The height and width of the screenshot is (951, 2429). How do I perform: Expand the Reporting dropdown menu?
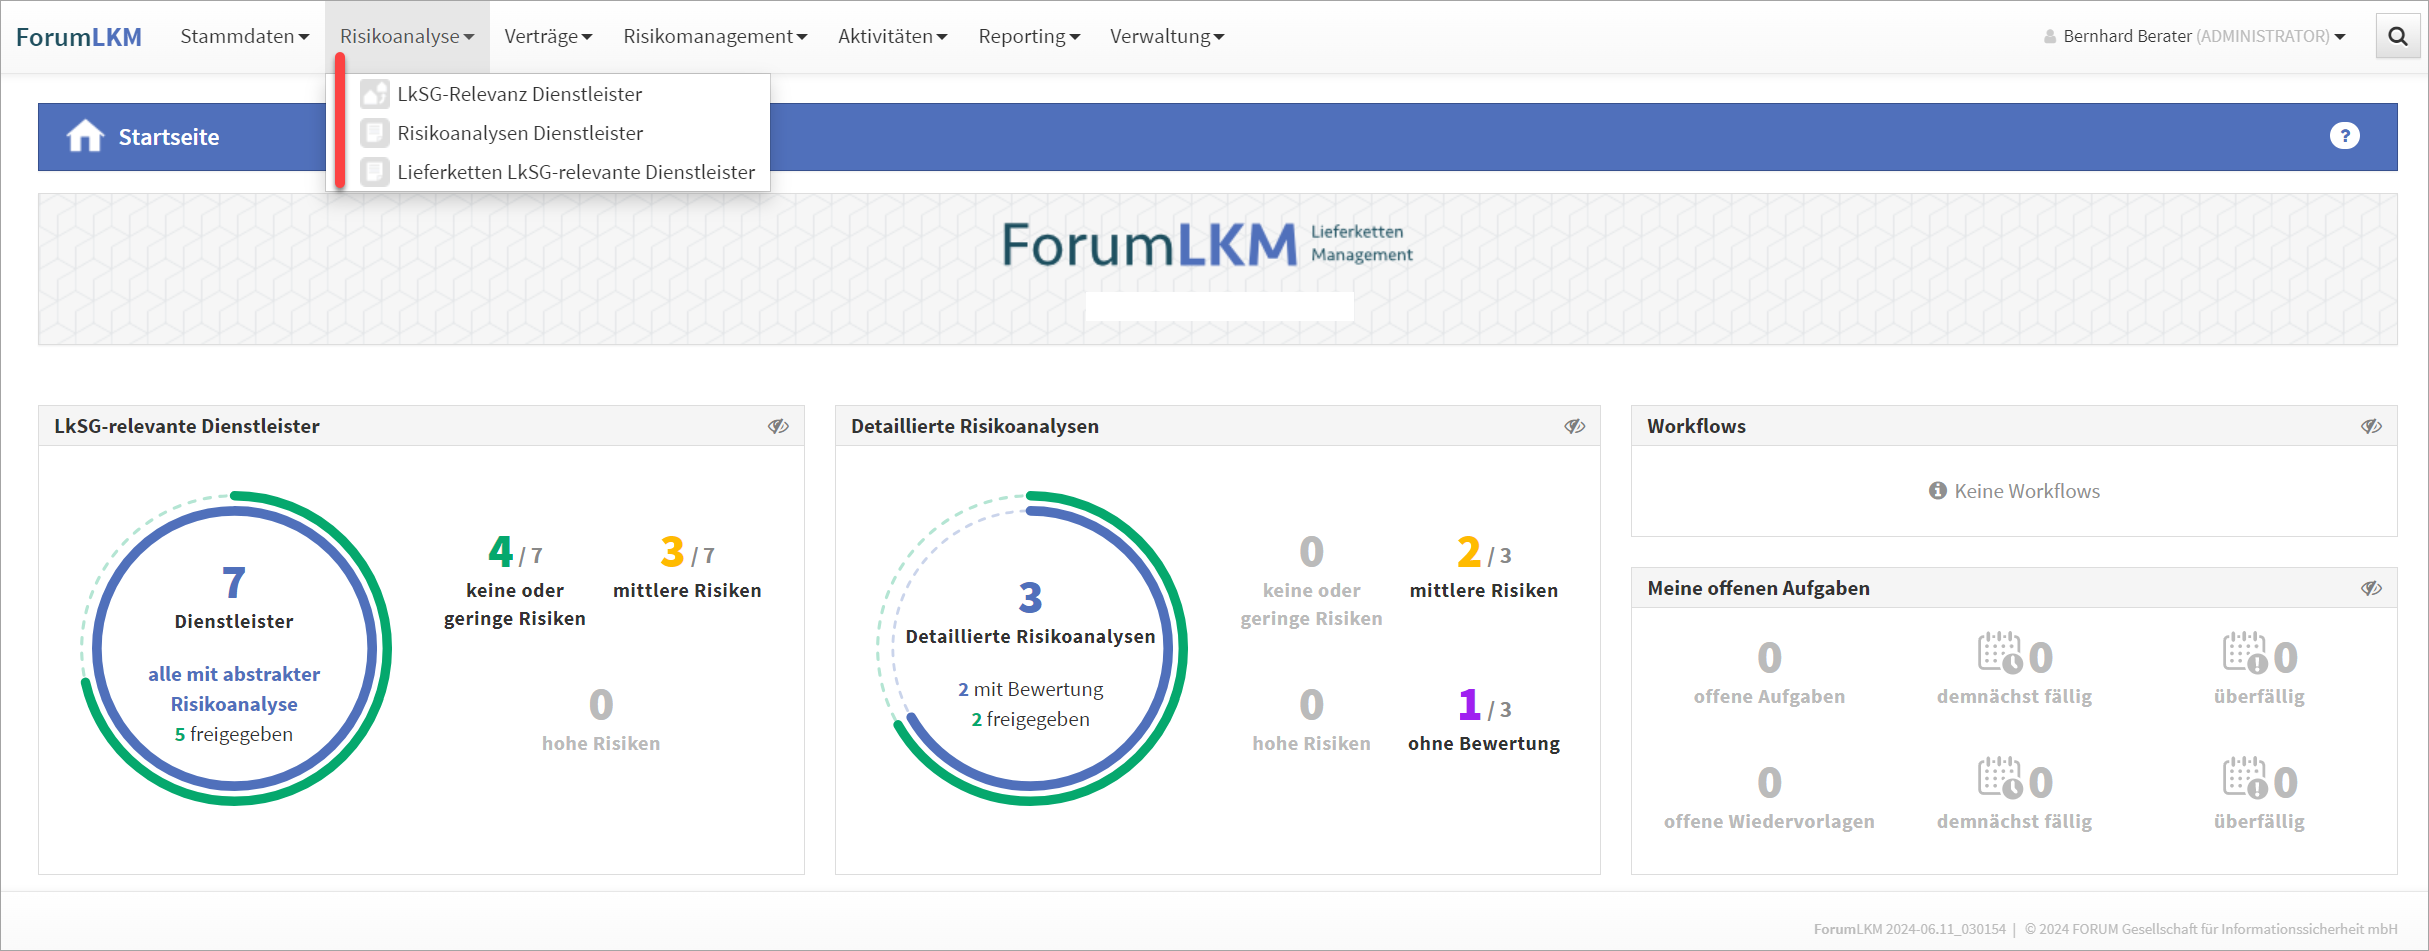pos(1028,37)
